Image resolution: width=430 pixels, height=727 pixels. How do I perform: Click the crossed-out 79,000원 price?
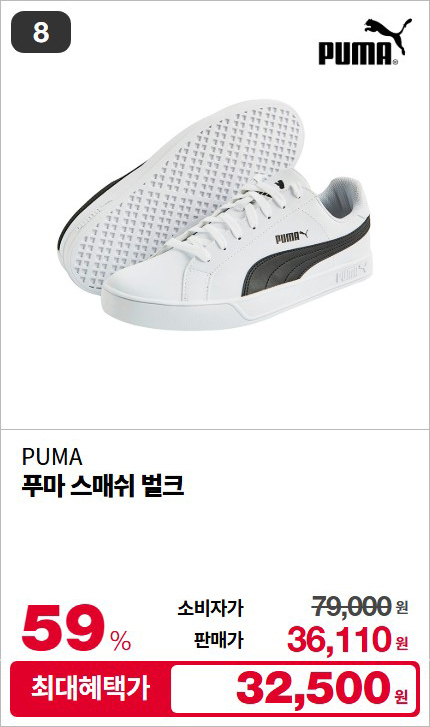(x=360, y=606)
